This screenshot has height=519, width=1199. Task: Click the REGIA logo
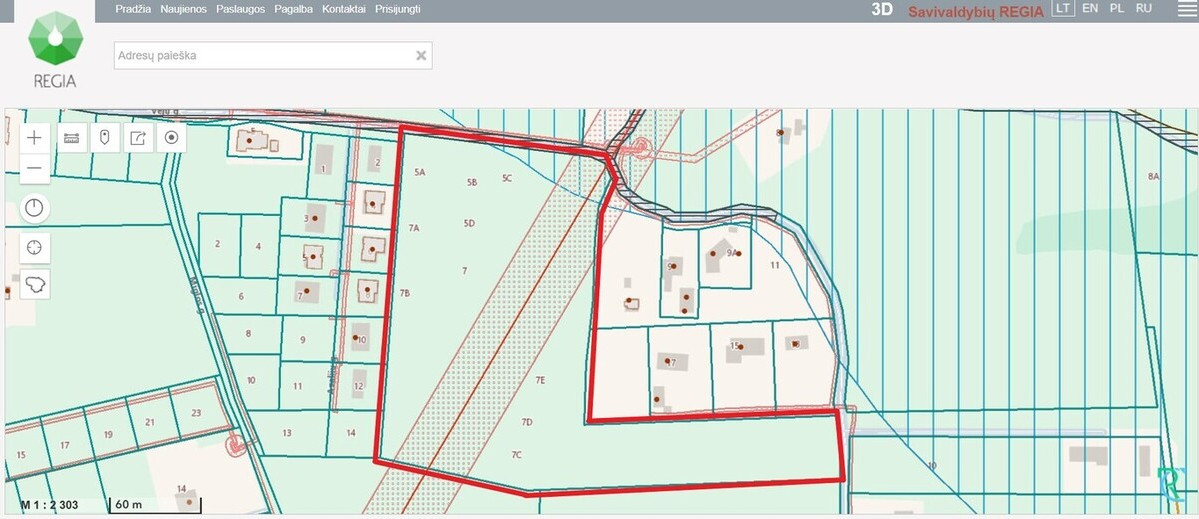tap(55, 48)
